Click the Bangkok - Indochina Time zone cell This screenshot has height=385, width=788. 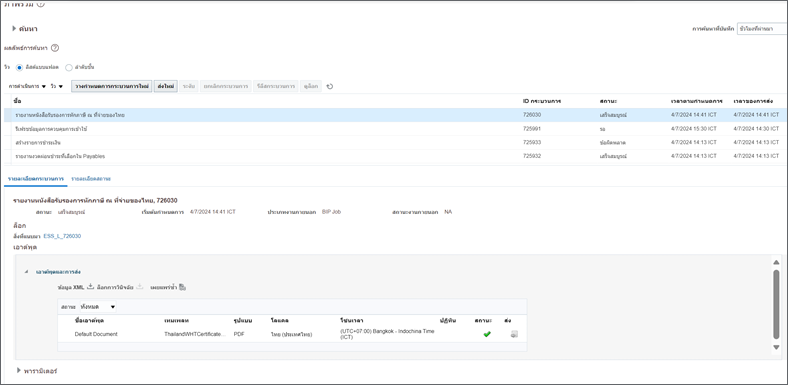click(x=387, y=334)
